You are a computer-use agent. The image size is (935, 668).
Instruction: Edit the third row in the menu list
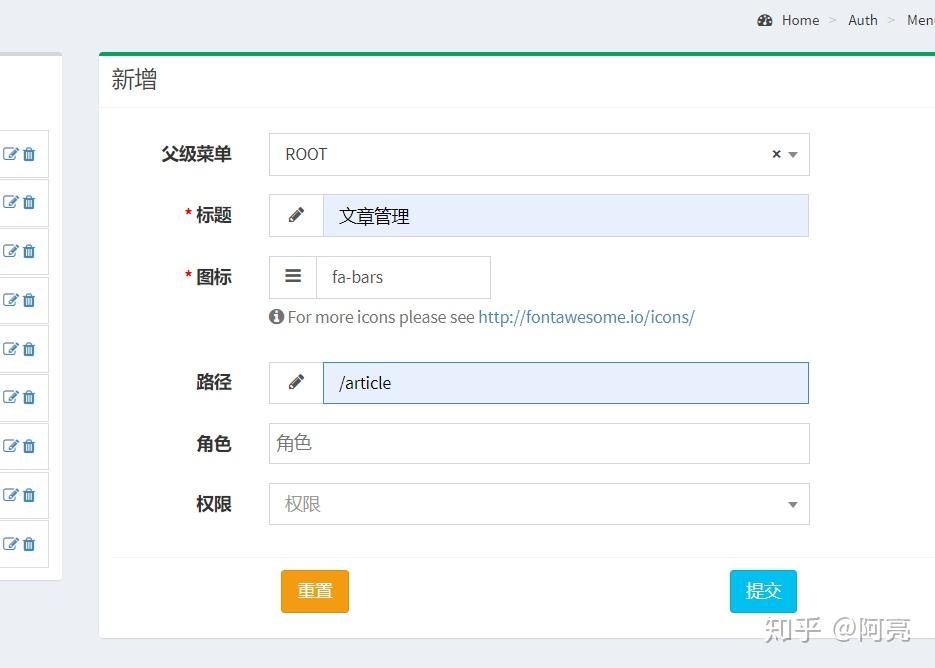(x=11, y=251)
